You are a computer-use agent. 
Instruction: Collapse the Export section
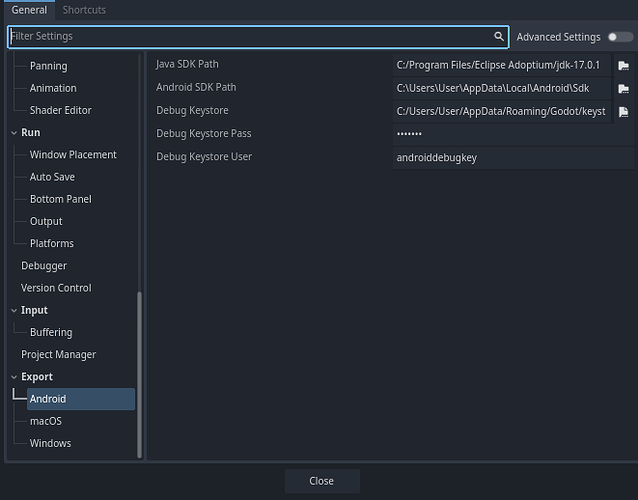(14, 377)
